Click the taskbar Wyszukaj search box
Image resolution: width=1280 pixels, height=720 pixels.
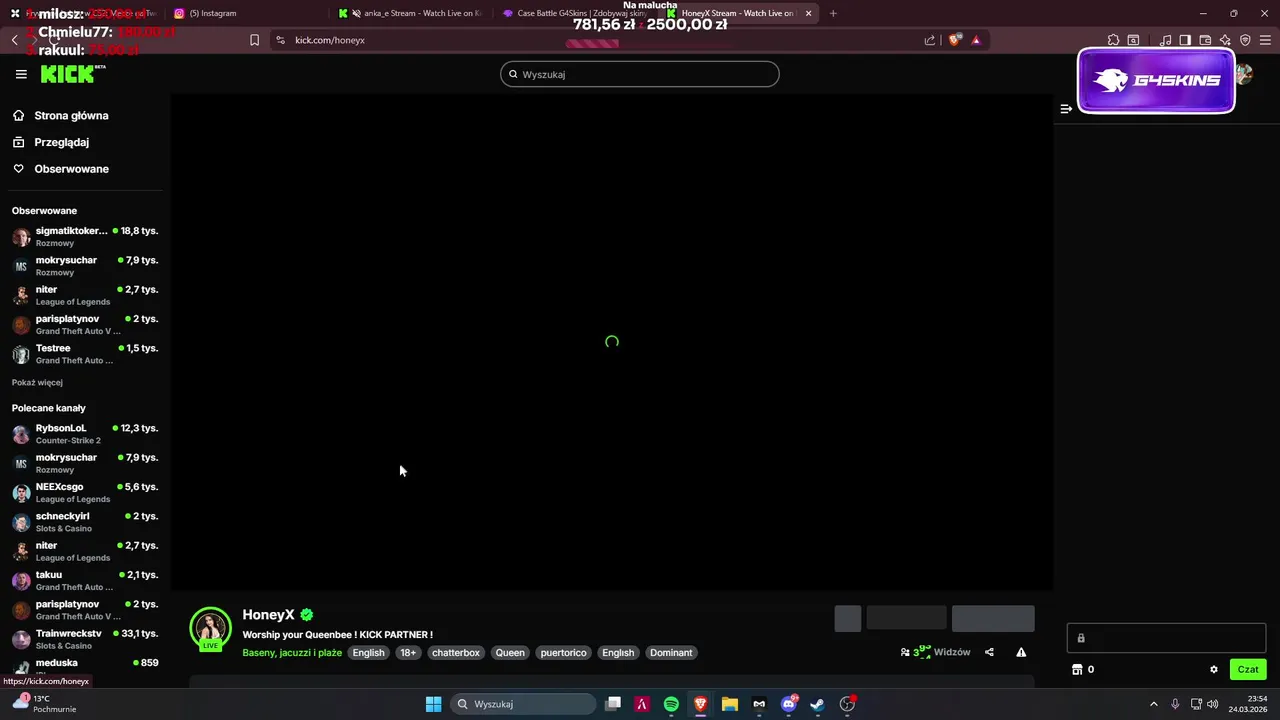523,704
